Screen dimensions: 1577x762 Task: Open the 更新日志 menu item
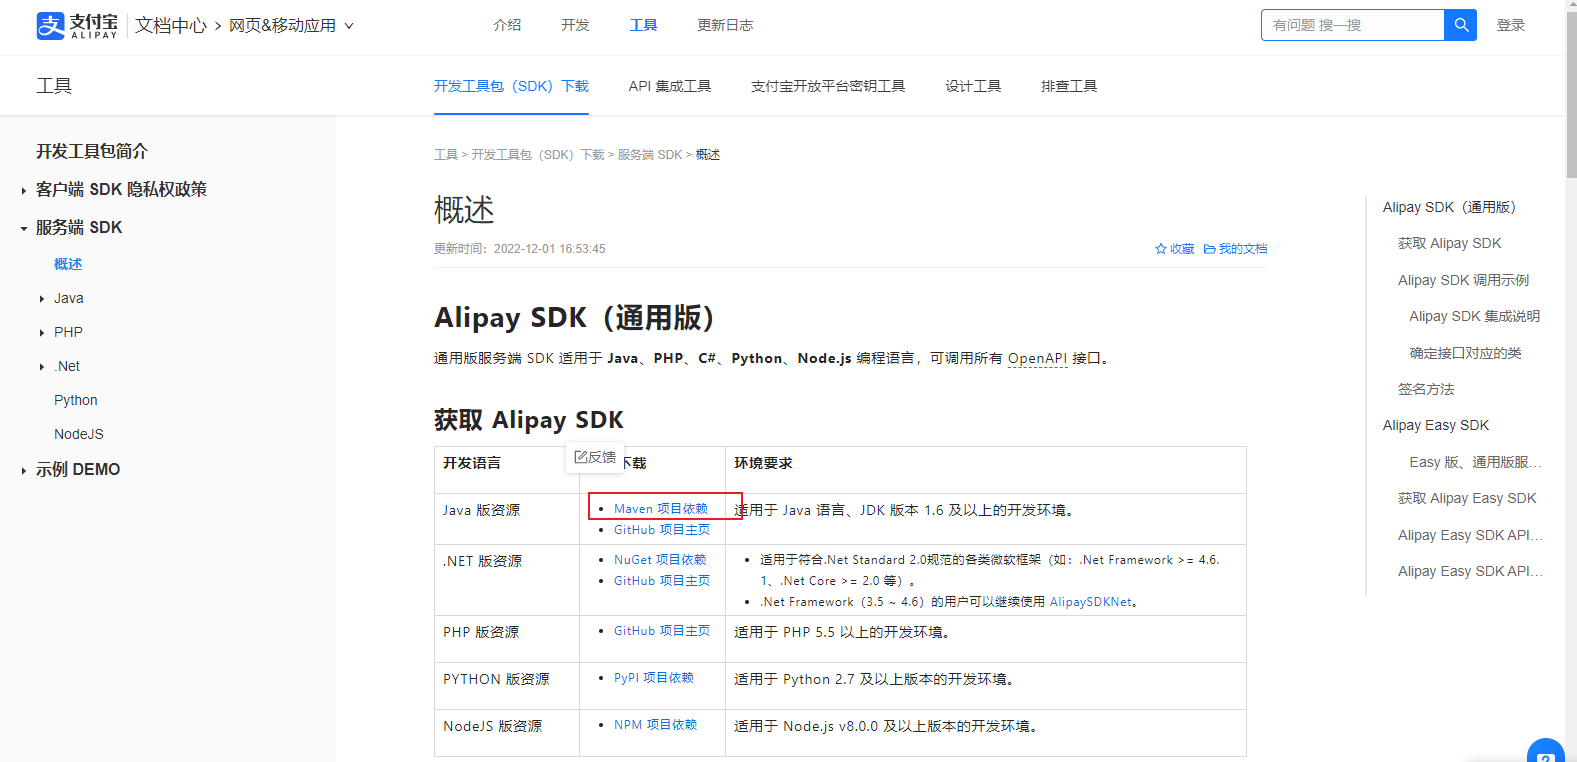[725, 25]
